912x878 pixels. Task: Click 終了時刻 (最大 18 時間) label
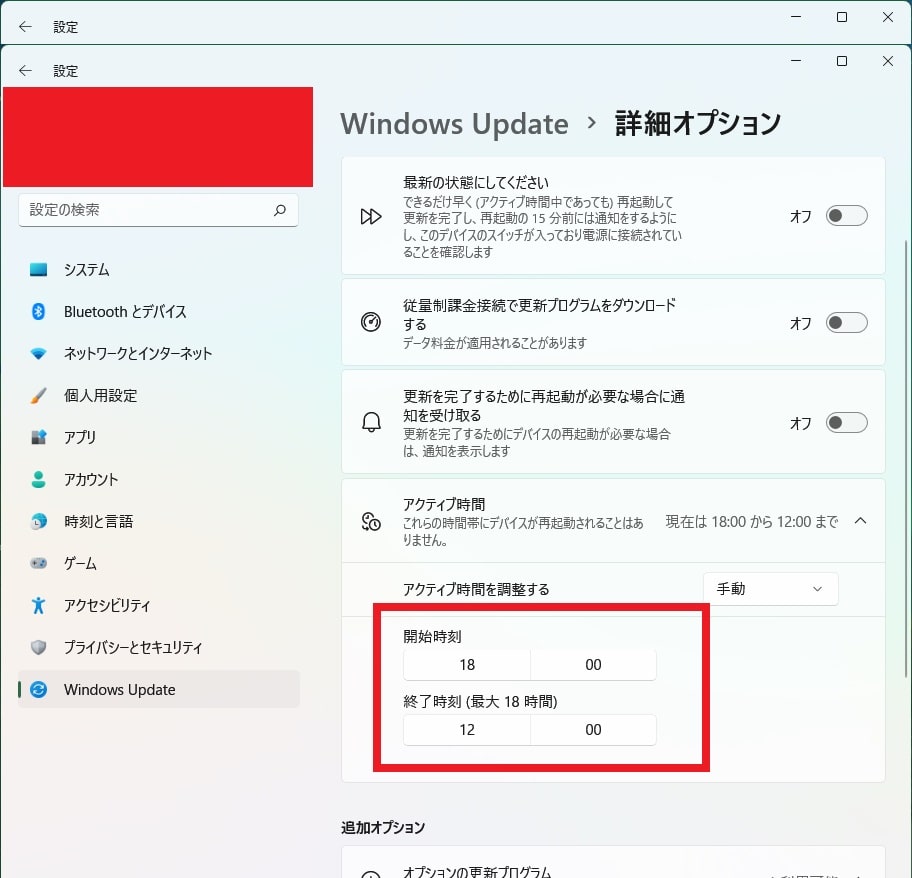480,702
